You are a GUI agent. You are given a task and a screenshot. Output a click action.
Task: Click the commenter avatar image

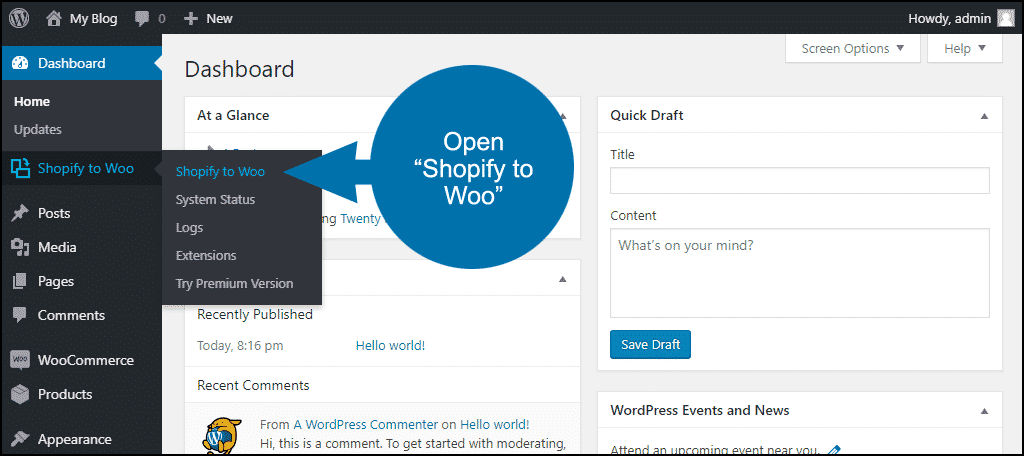tap(222, 436)
